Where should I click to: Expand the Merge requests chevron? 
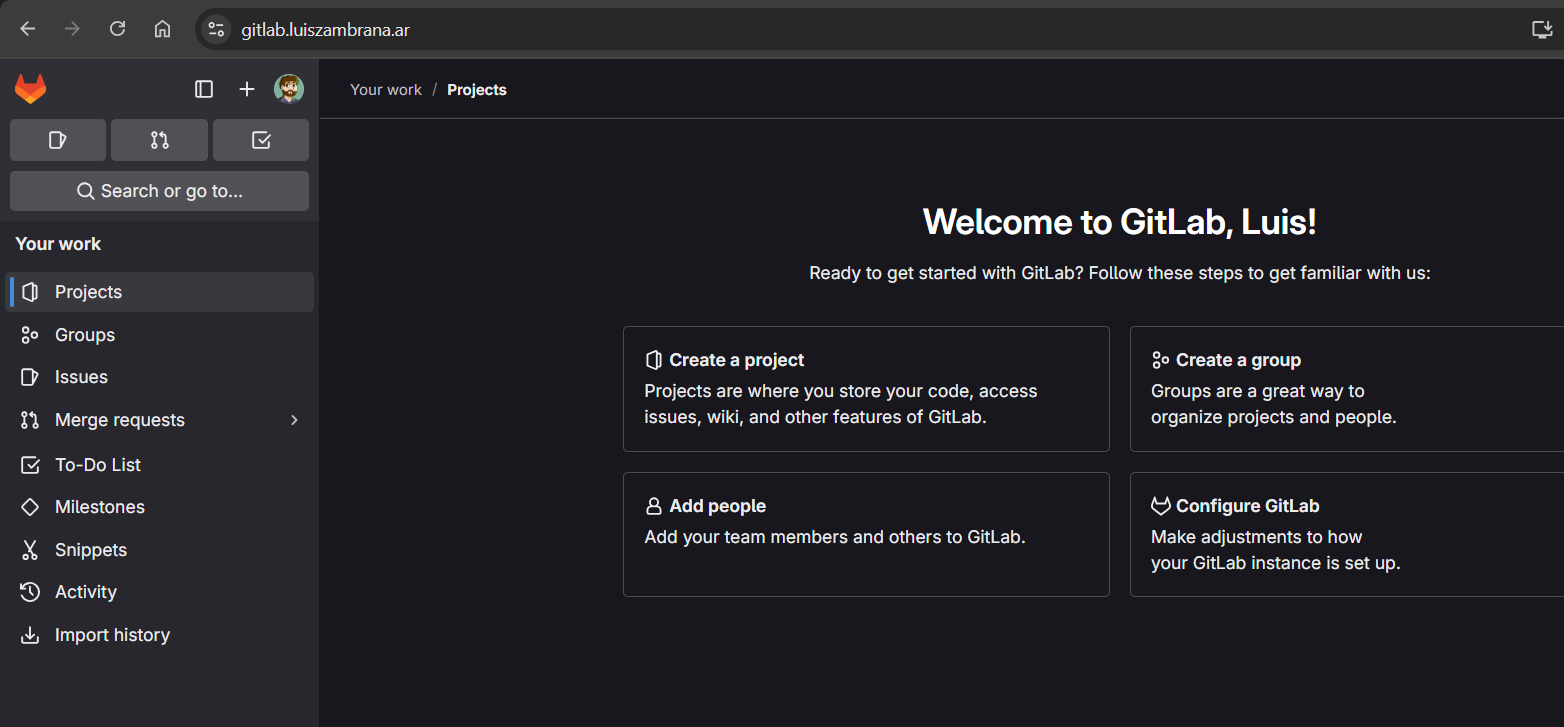pos(294,420)
